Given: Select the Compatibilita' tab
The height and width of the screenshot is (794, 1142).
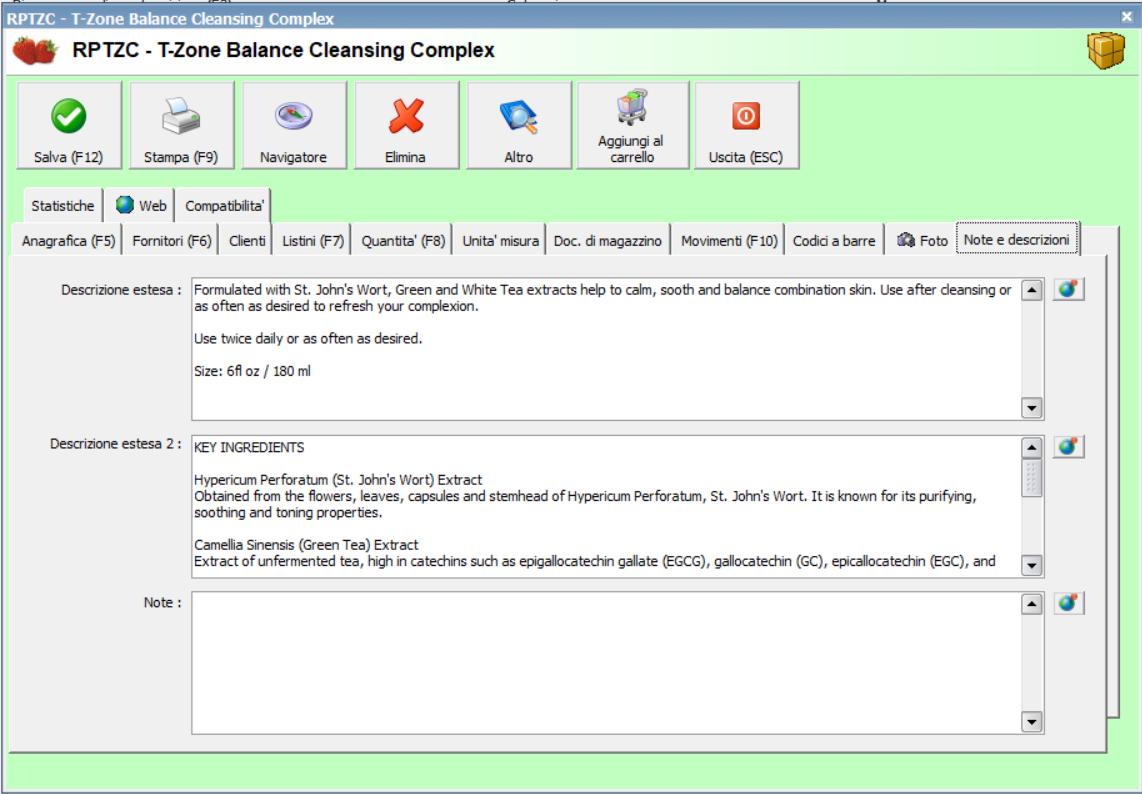Looking at the screenshot, I should click(x=224, y=205).
